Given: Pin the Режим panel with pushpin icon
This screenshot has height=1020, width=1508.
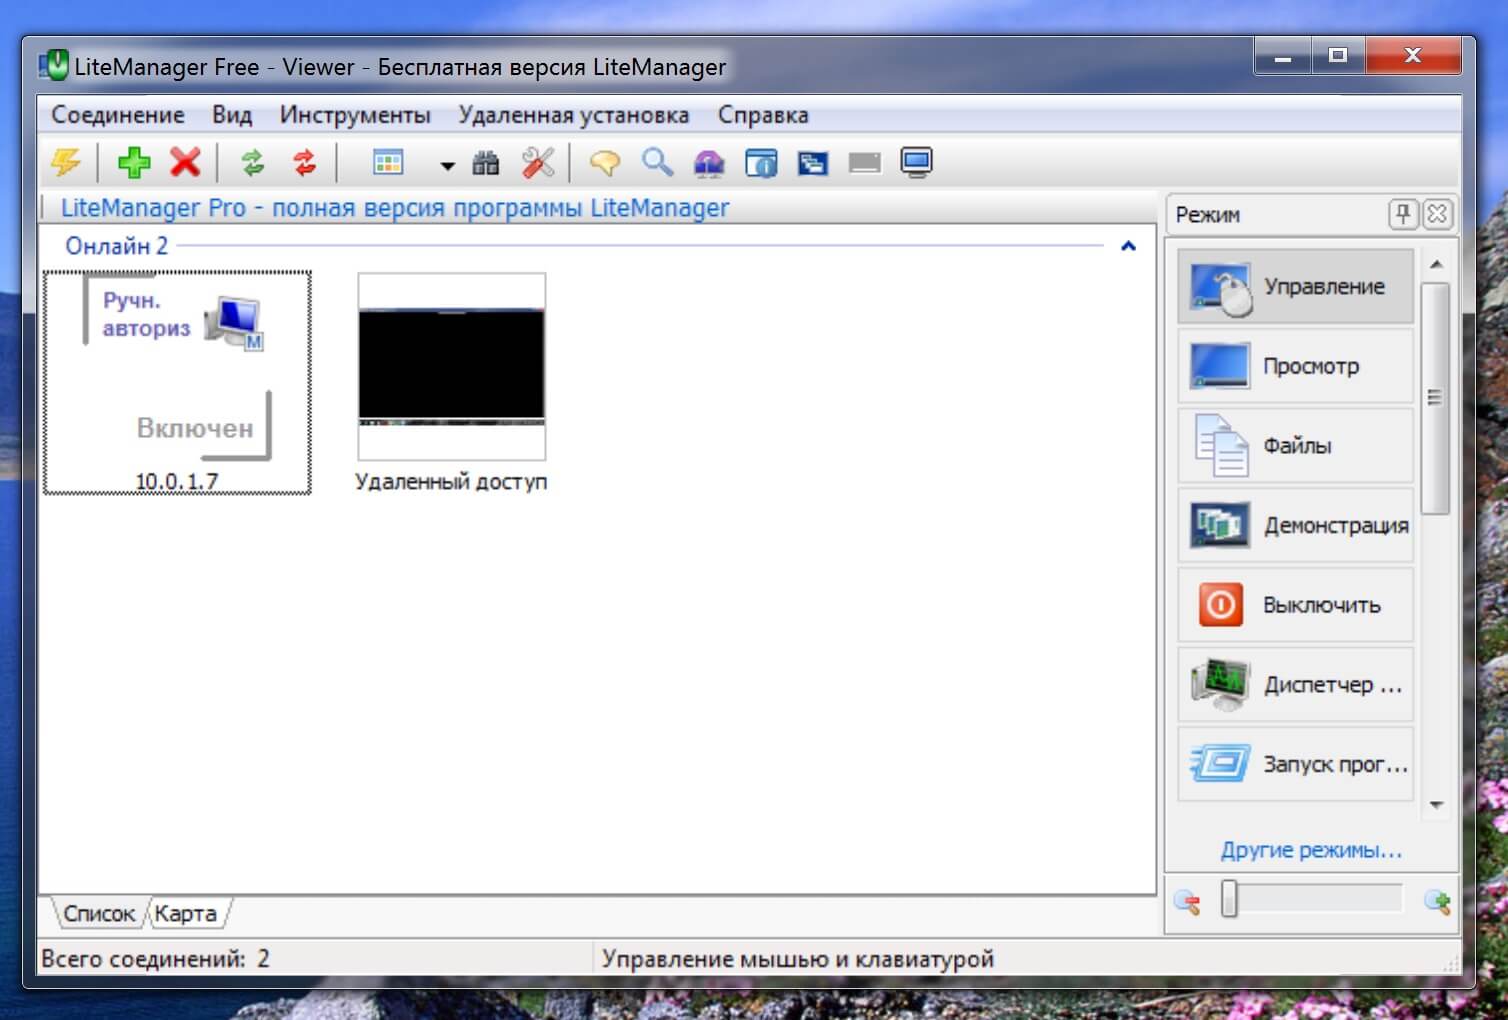Looking at the screenshot, I should click(x=1402, y=214).
